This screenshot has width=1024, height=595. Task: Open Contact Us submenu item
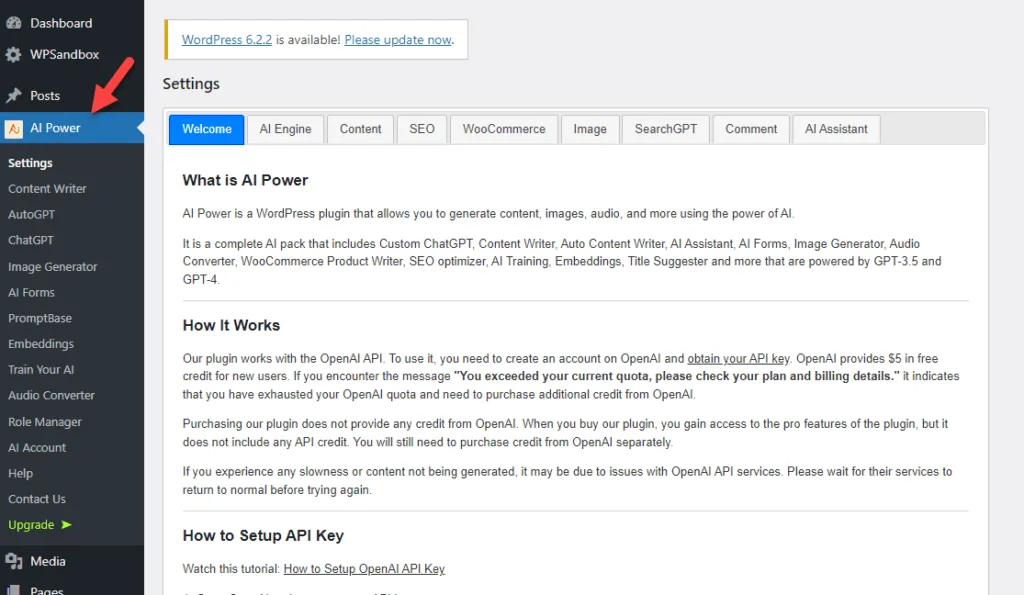[x=37, y=499]
